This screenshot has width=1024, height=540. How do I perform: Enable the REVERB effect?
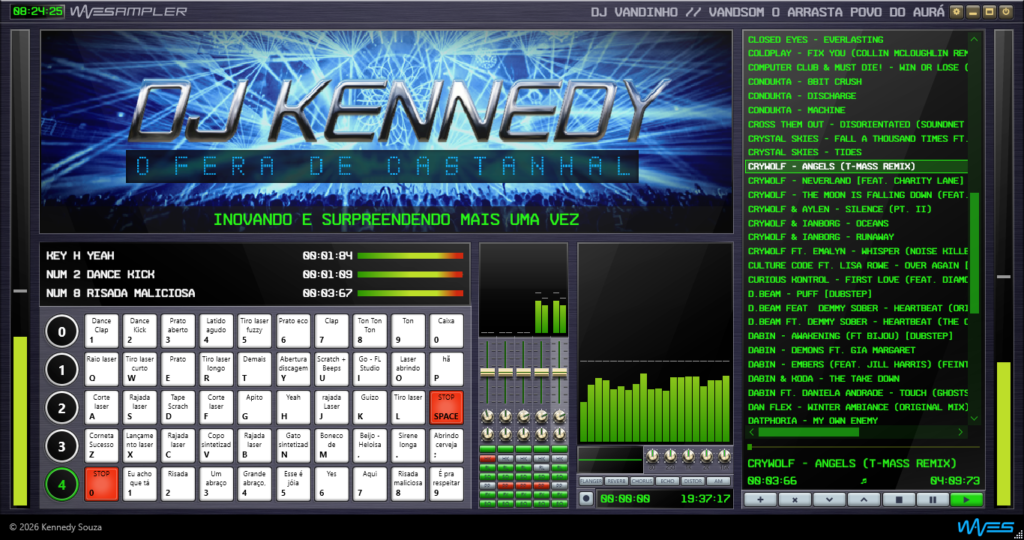(616, 481)
